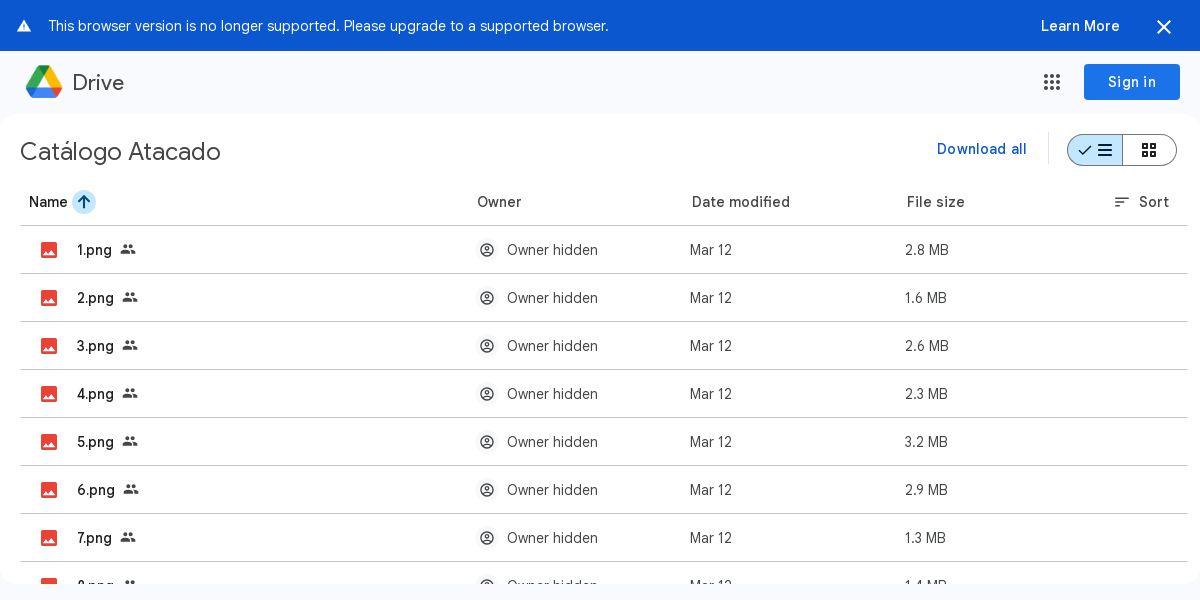1200x600 pixels.
Task: Open the Sort options menu
Action: tap(1141, 202)
